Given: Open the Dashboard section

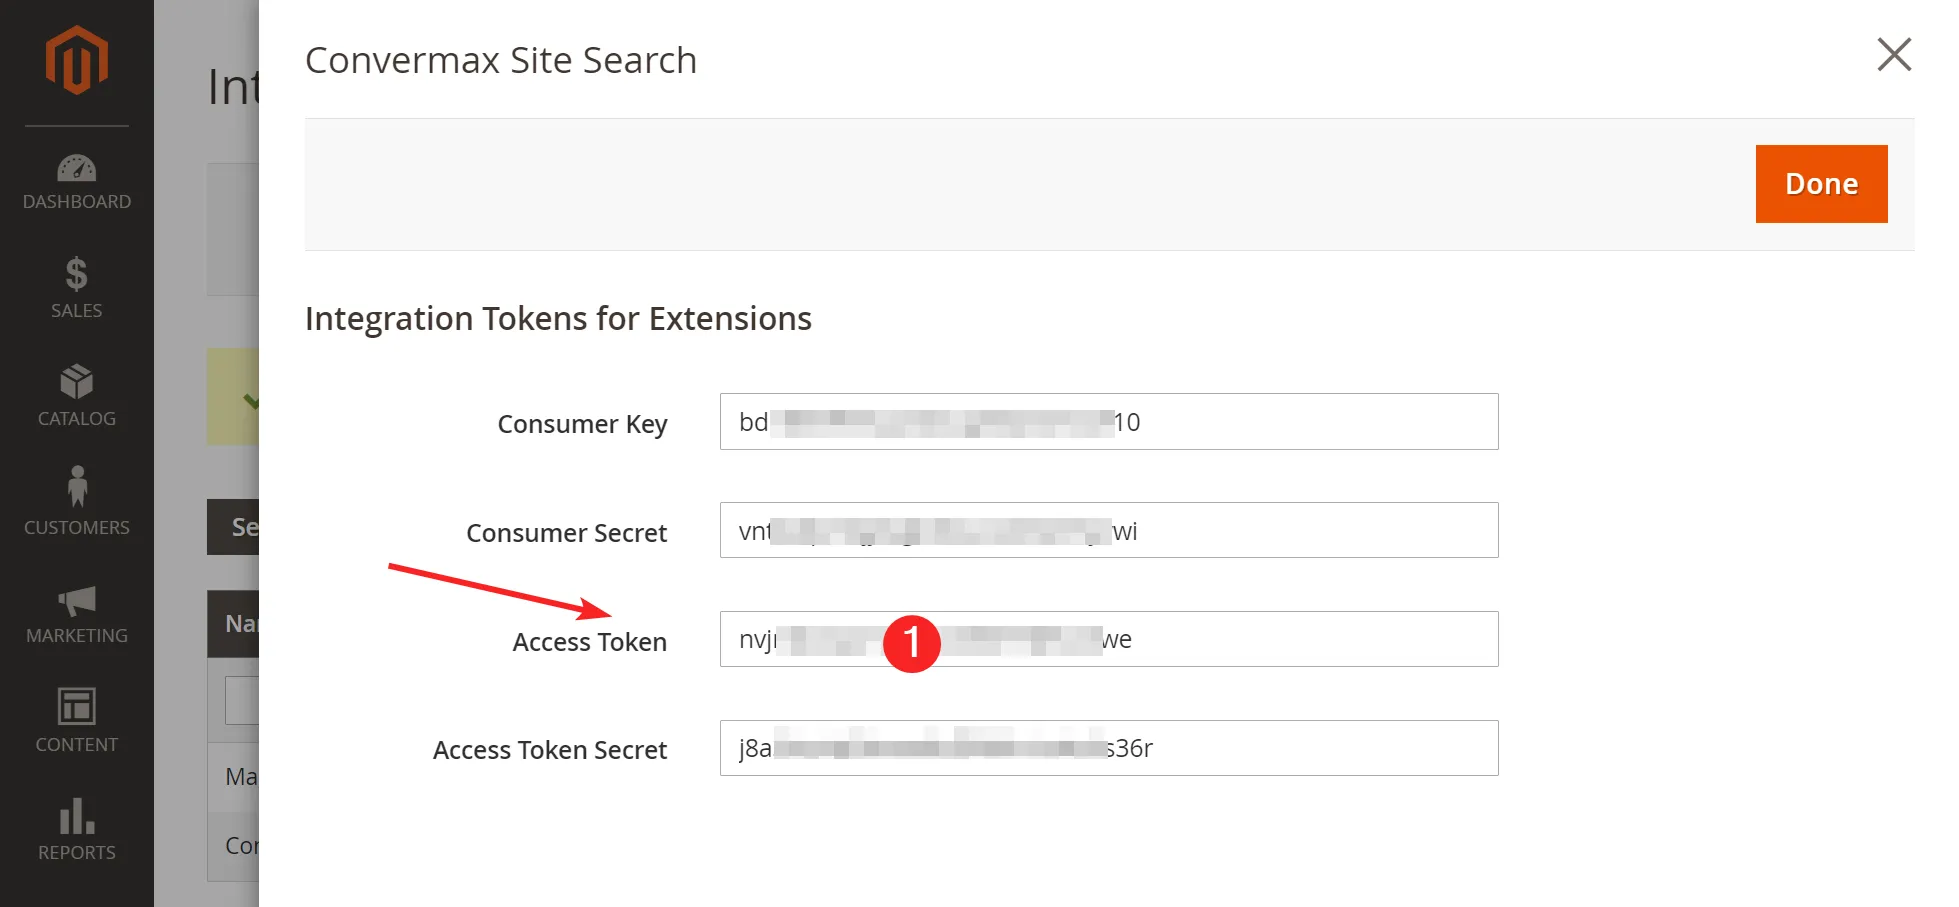Looking at the screenshot, I should [x=76, y=182].
